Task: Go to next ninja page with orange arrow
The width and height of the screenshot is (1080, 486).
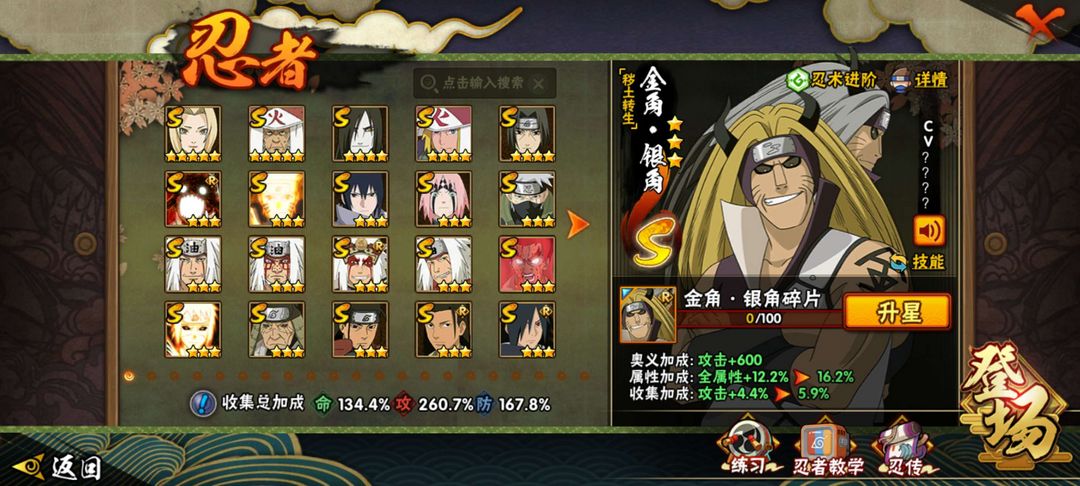Action: [577, 224]
